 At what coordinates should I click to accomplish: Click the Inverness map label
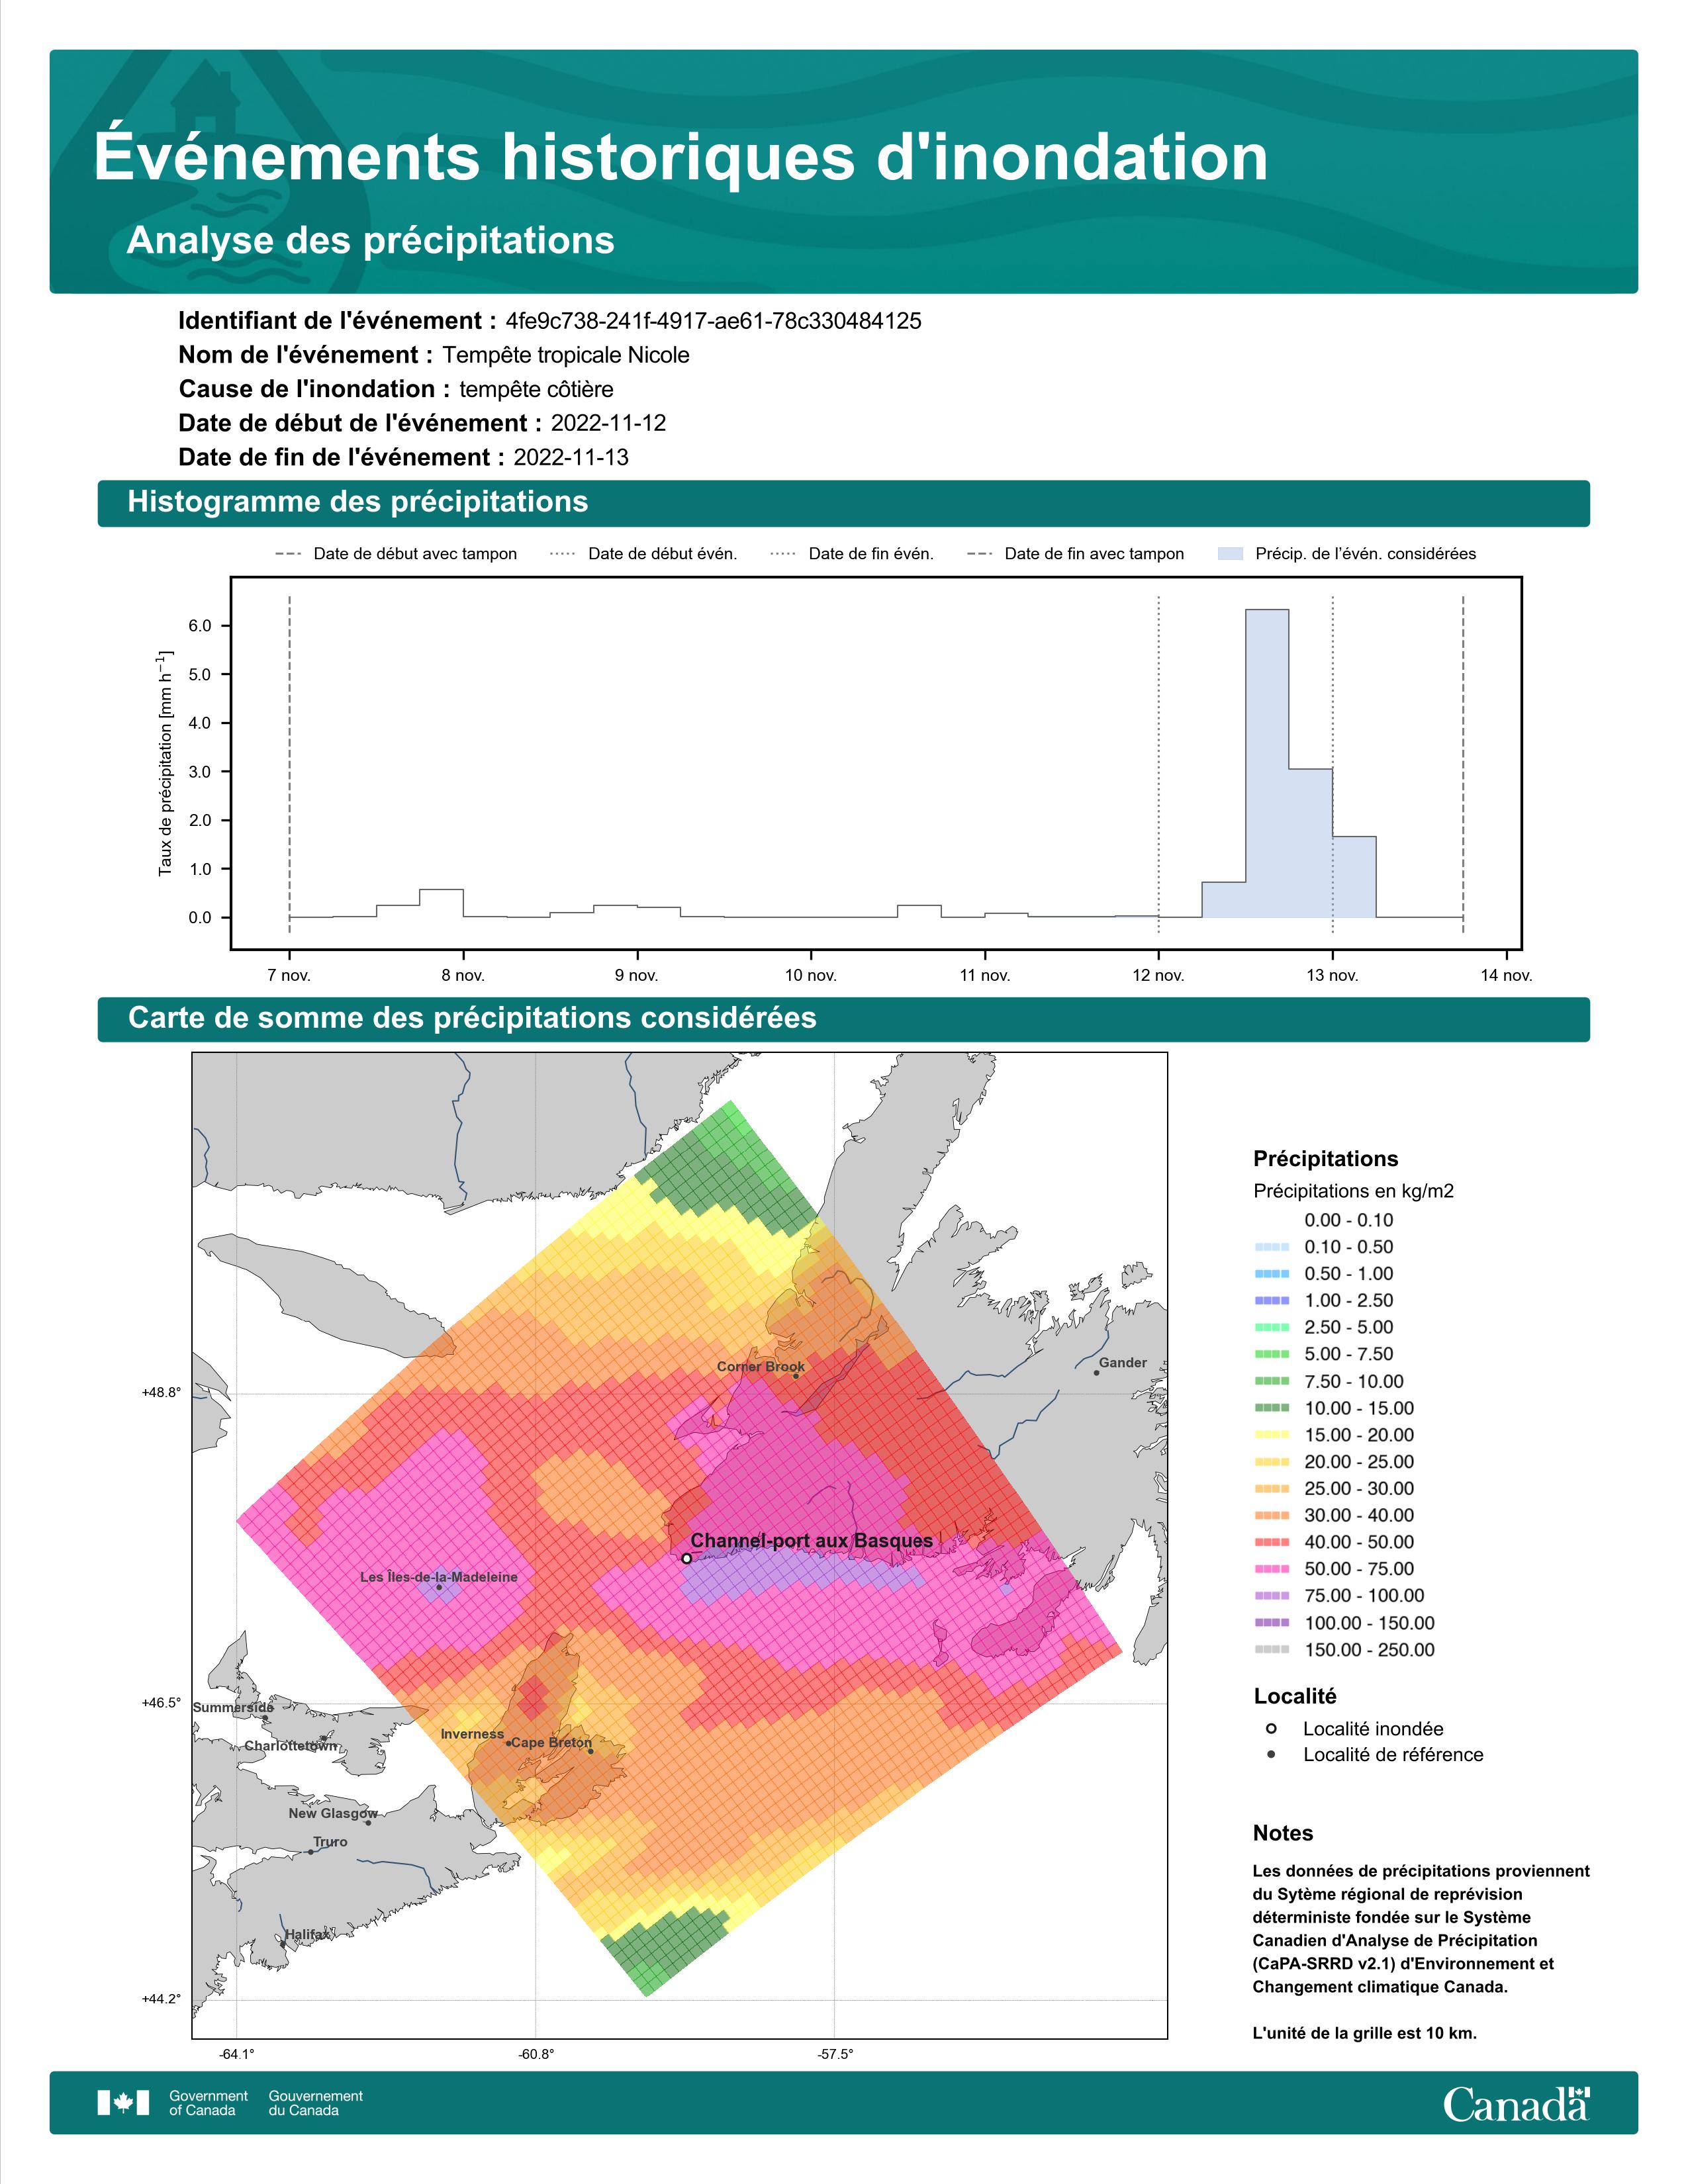(472, 1734)
